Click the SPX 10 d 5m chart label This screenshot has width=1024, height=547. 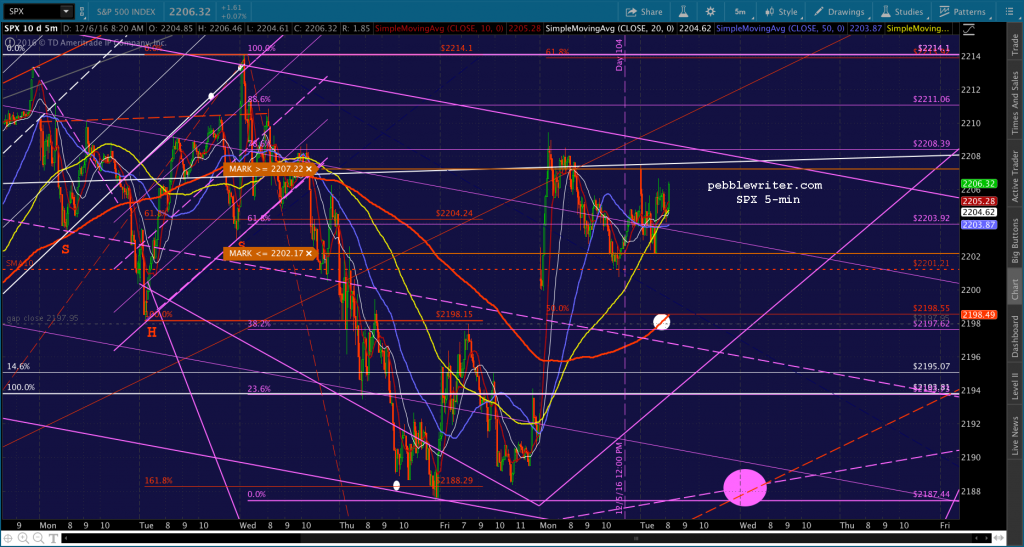(x=33, y=29)
